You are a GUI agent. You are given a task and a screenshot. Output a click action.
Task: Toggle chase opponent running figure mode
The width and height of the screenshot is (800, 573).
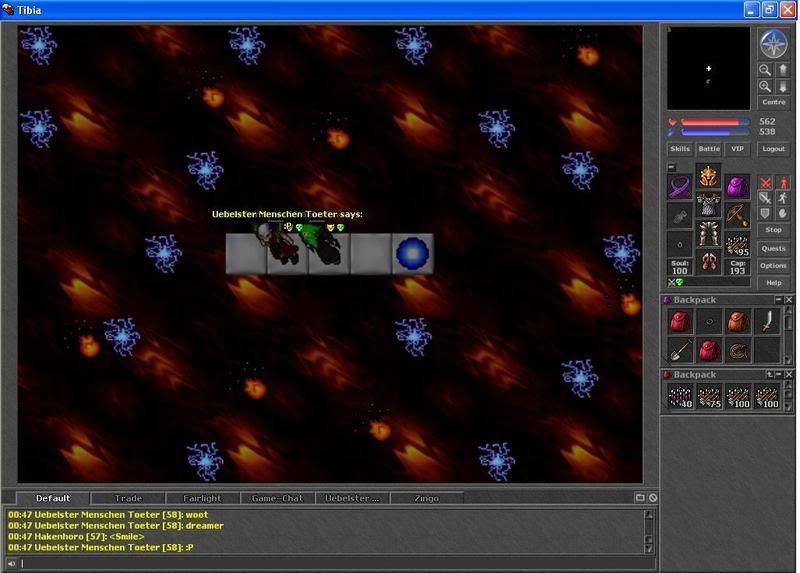[783, 197]
